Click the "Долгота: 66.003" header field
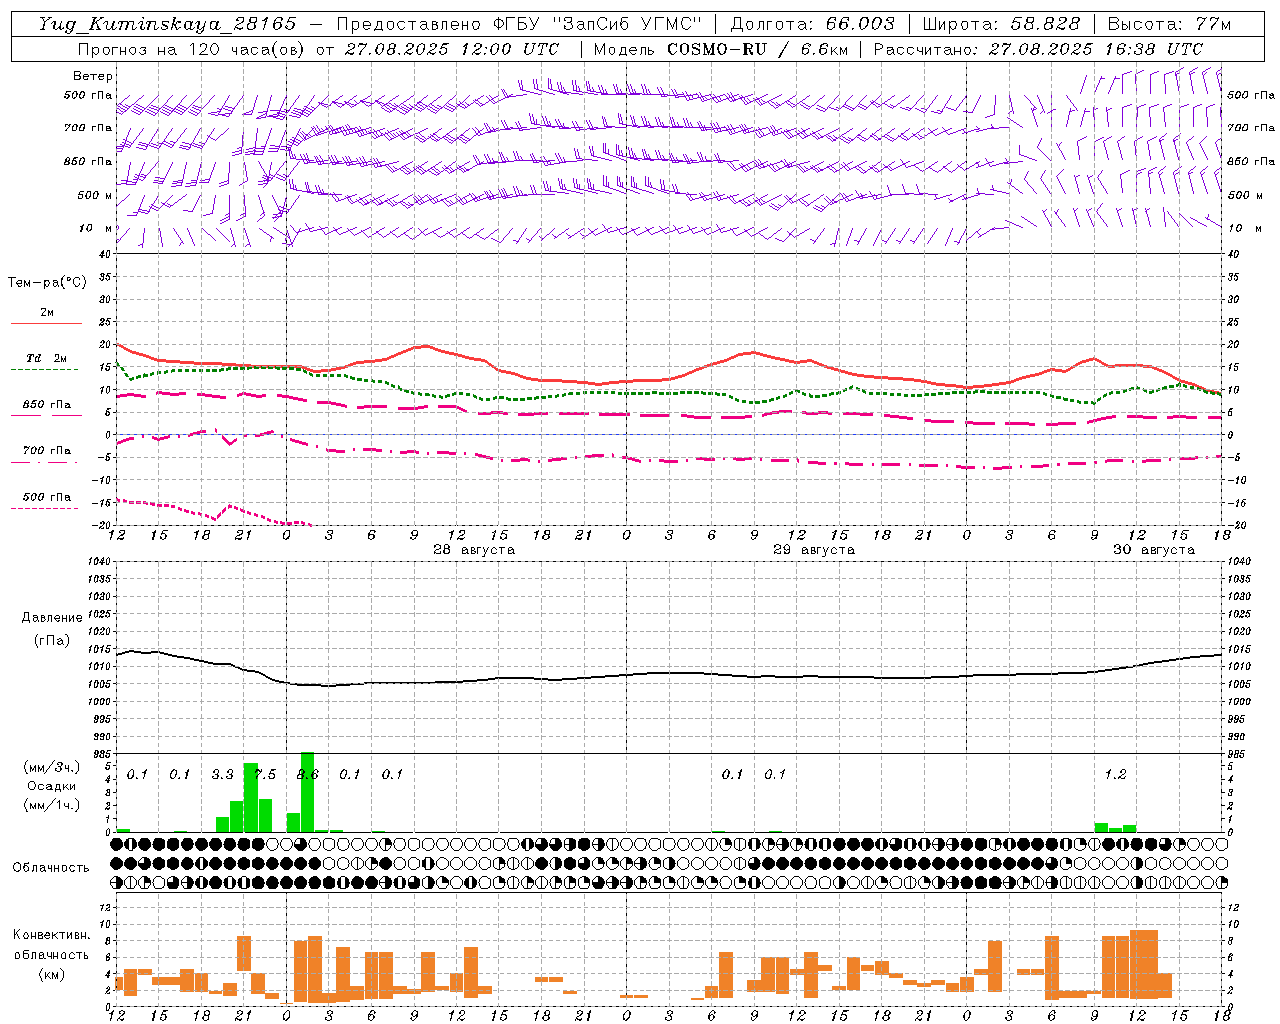Viewport: 1280px width, 1024px height. point(812,24)
